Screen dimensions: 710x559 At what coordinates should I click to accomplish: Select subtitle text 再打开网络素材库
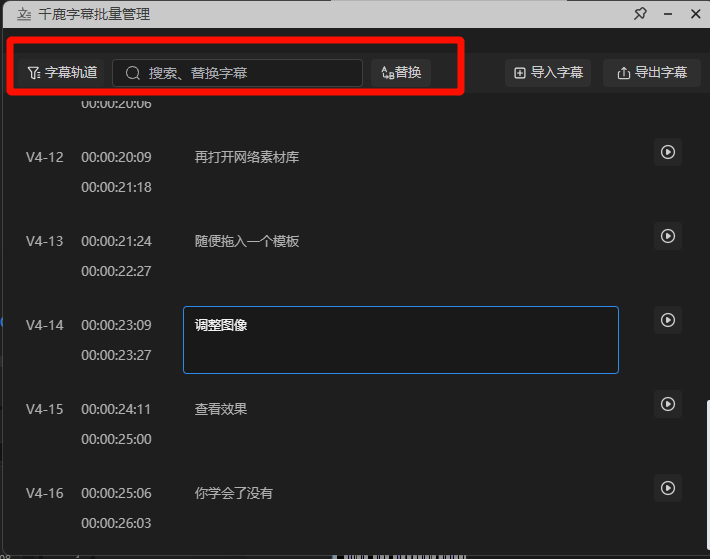point(247,157)
